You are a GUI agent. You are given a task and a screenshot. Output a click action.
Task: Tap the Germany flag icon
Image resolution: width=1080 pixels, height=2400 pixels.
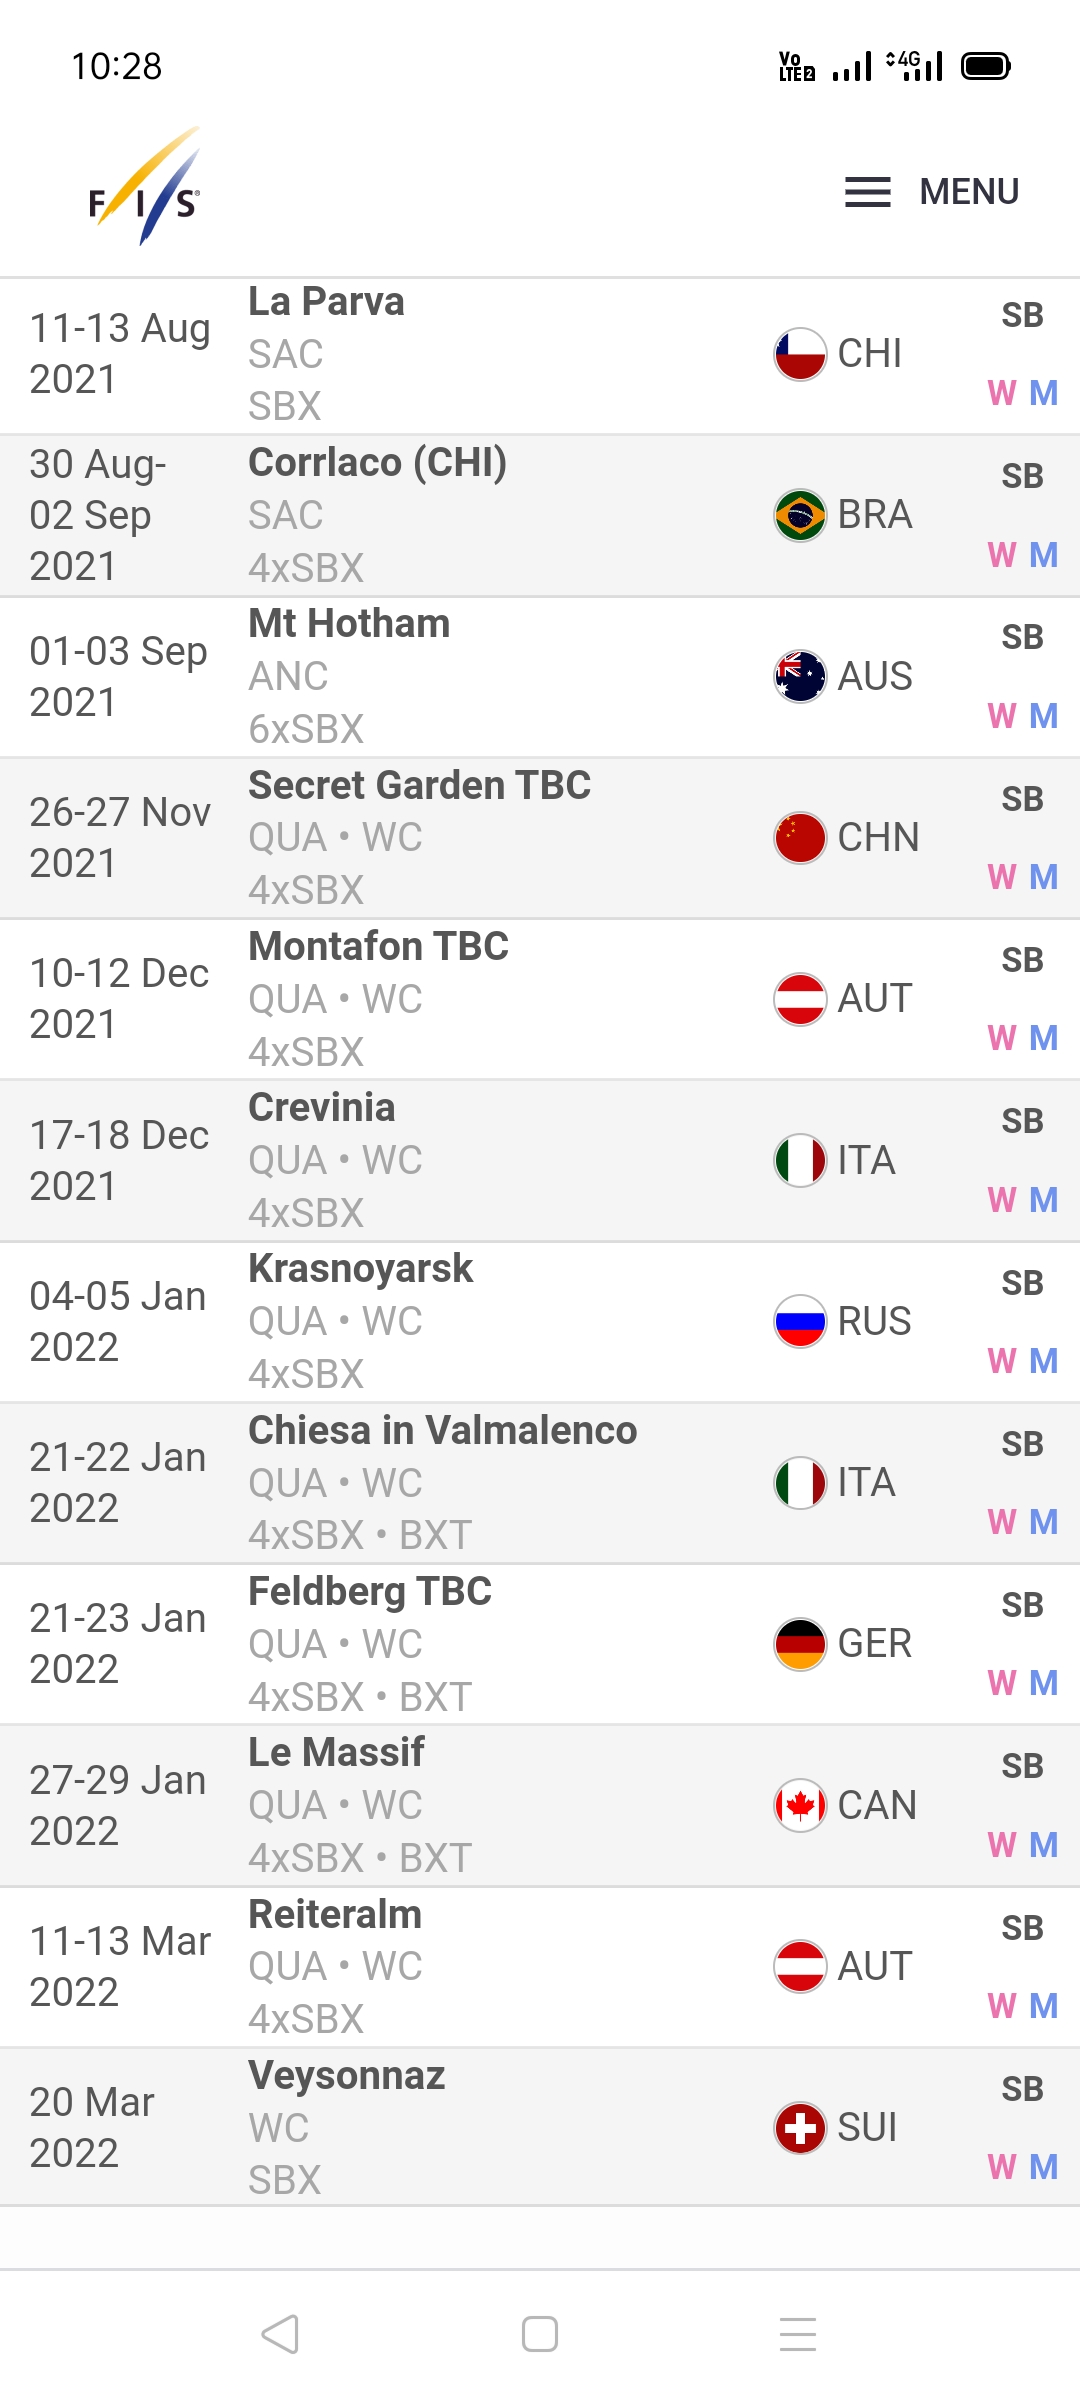[800, 1643]
